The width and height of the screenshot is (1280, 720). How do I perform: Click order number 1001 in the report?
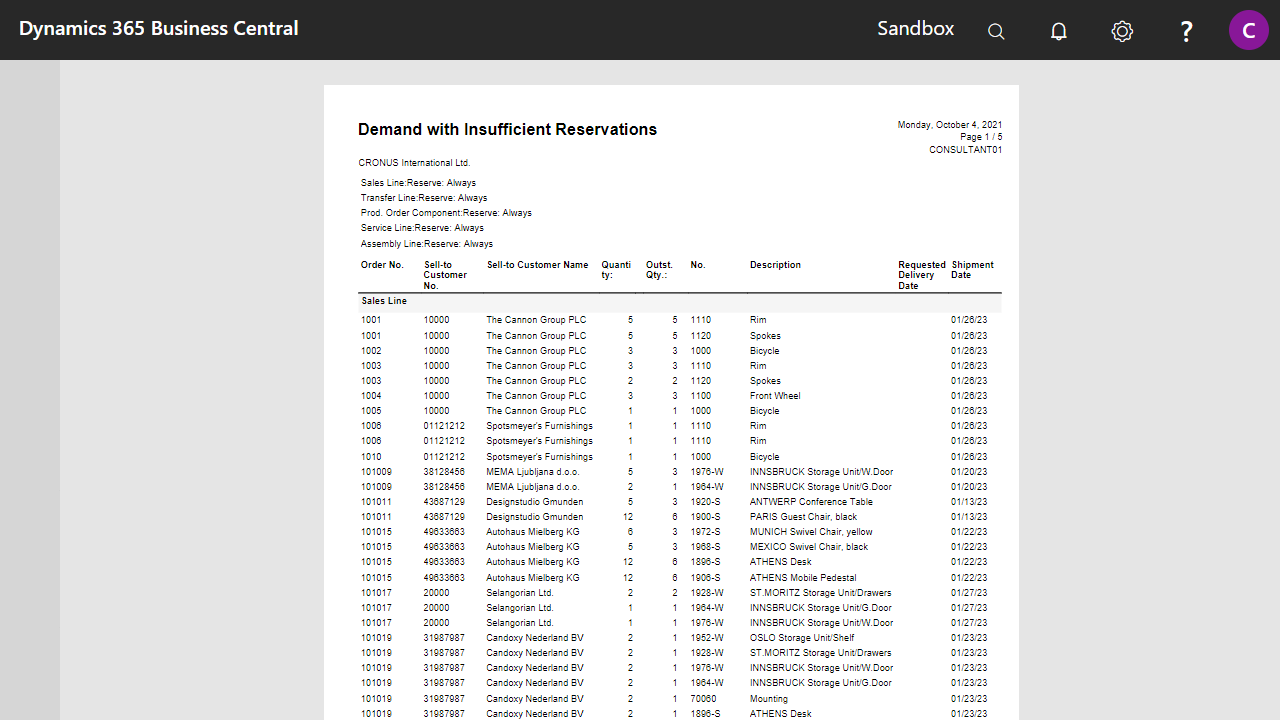370,320
